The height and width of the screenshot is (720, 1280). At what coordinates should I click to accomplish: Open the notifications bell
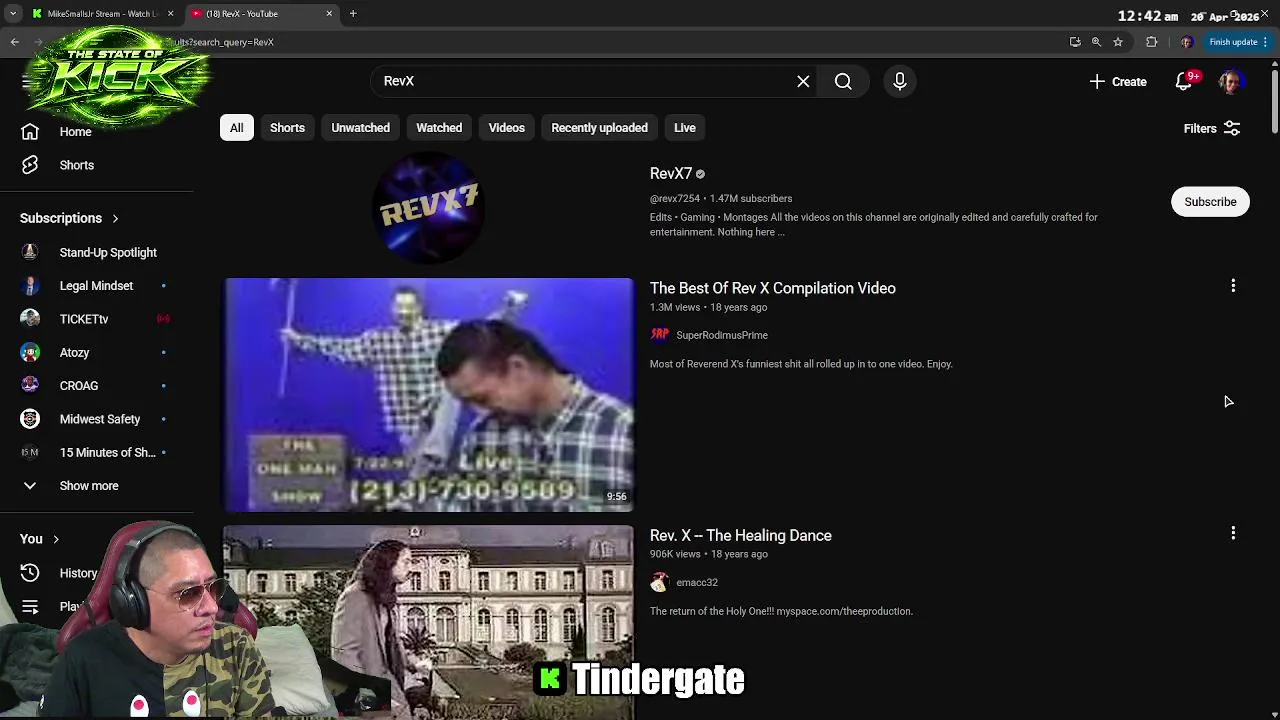[1184, 82]
